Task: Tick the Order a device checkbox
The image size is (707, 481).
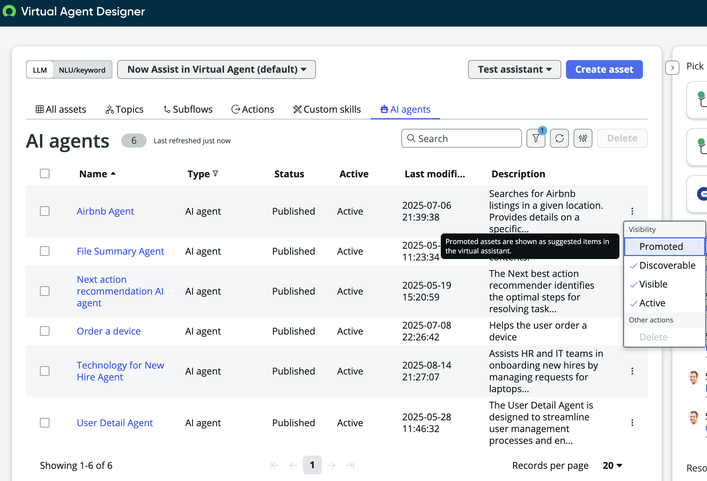Action: point(44,331)
